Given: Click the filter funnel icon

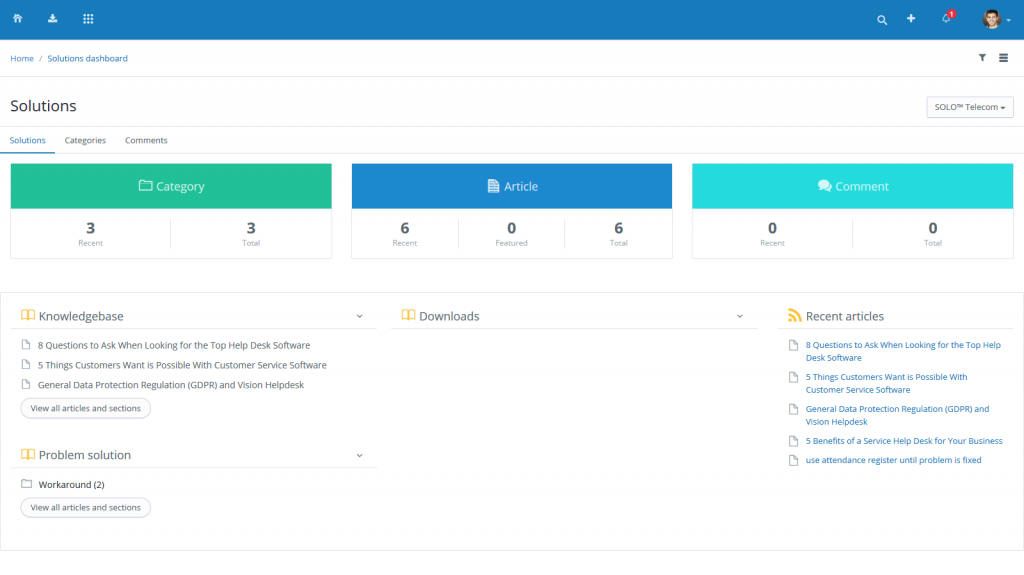Looking at the screenshot, I should pyautogui.click(x=982, y=58).
